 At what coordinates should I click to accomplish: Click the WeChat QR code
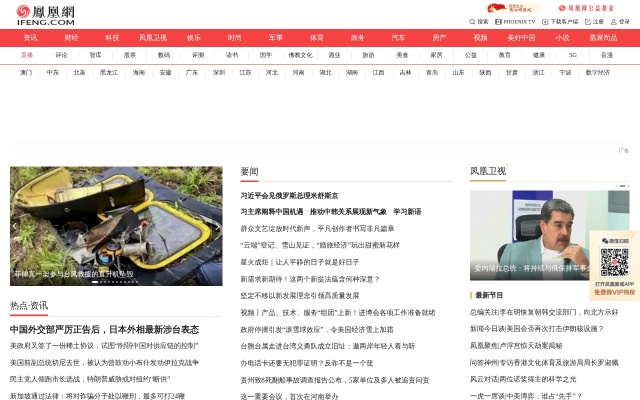pyautogui.click(x=614, y=263)
